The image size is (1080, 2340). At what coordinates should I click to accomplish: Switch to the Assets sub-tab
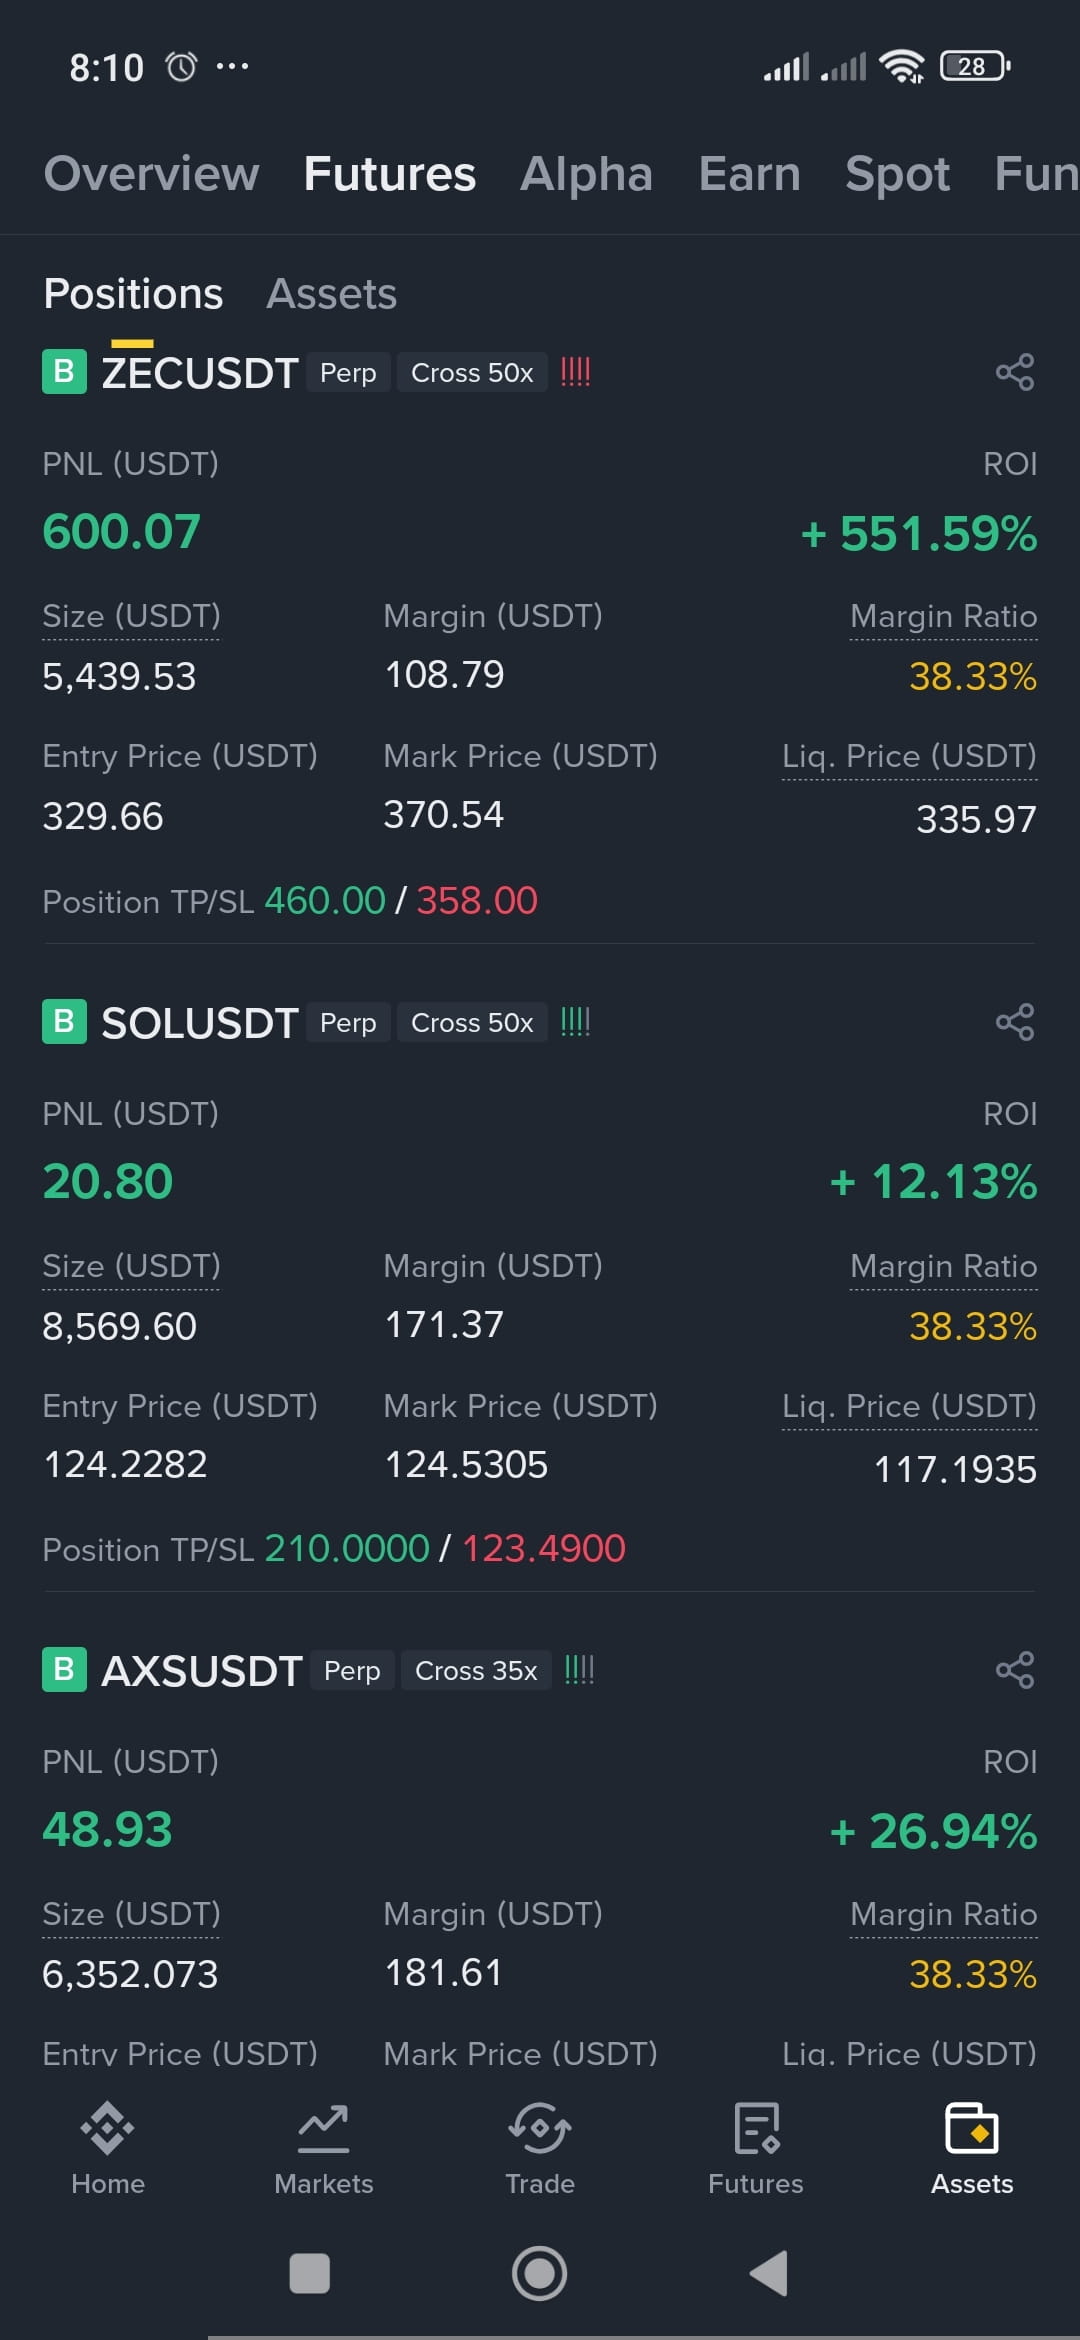click(x=332, y=294)
